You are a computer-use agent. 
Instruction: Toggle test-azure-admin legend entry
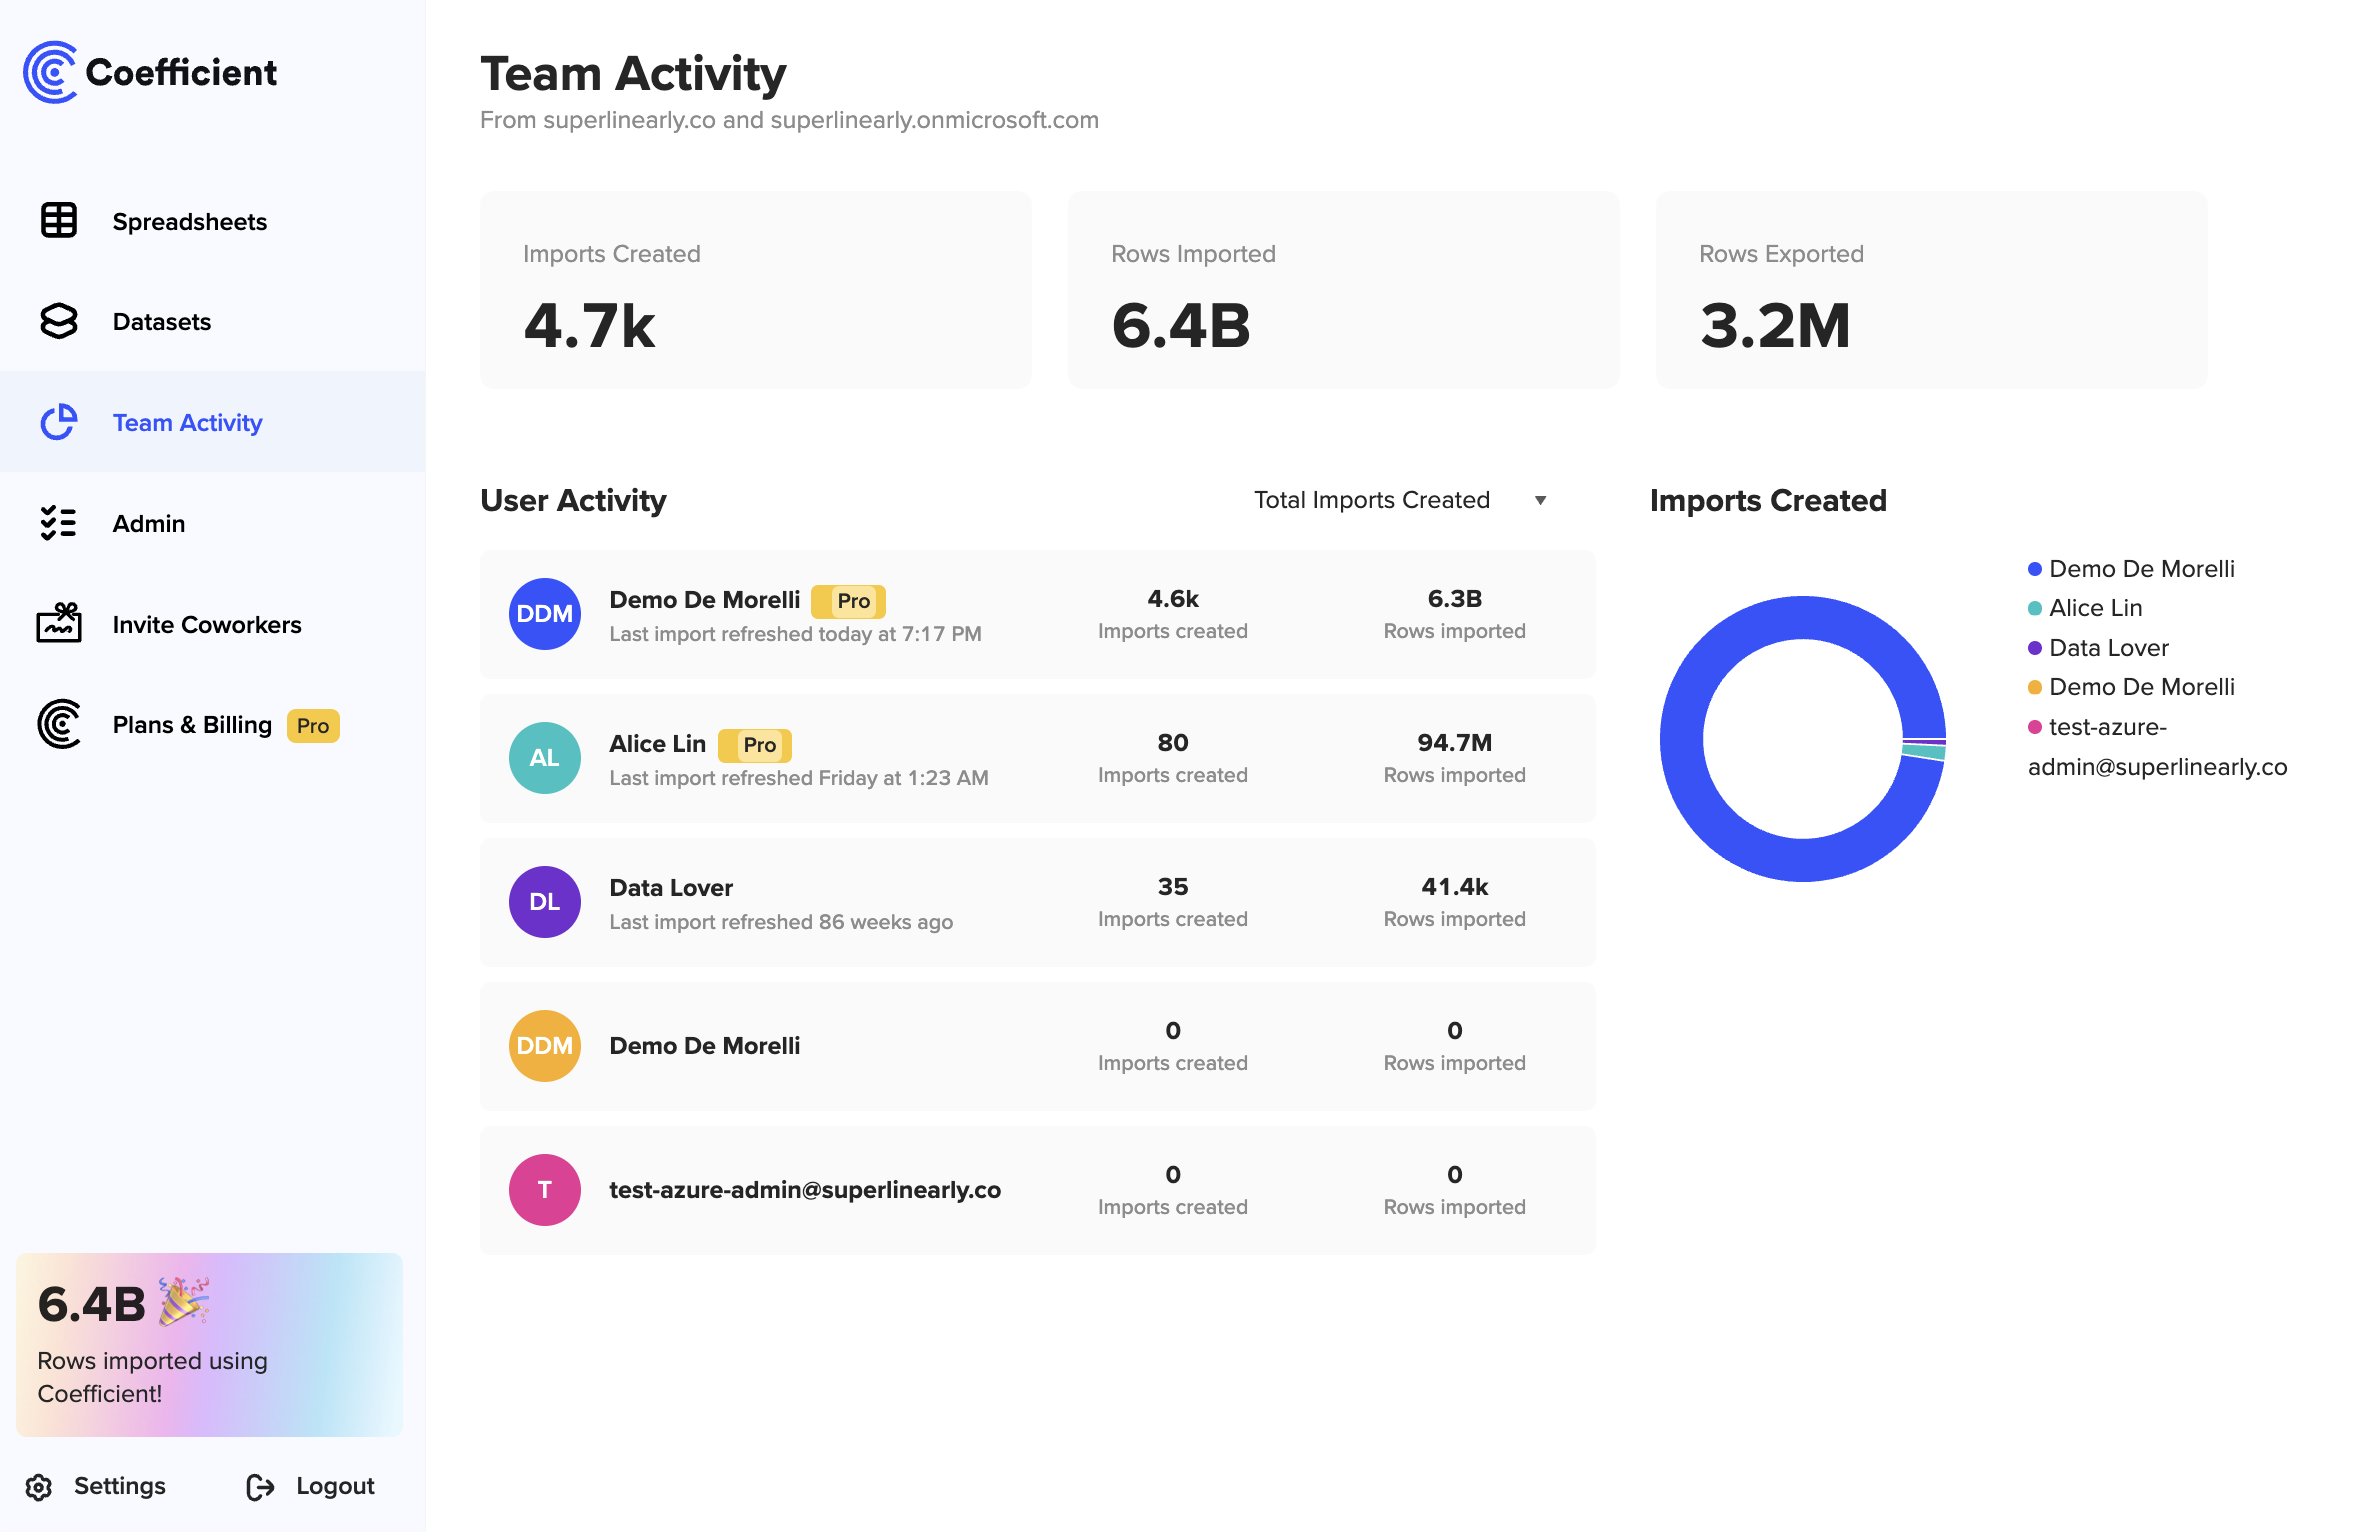pyautogui.click(x=2106, y=727)
